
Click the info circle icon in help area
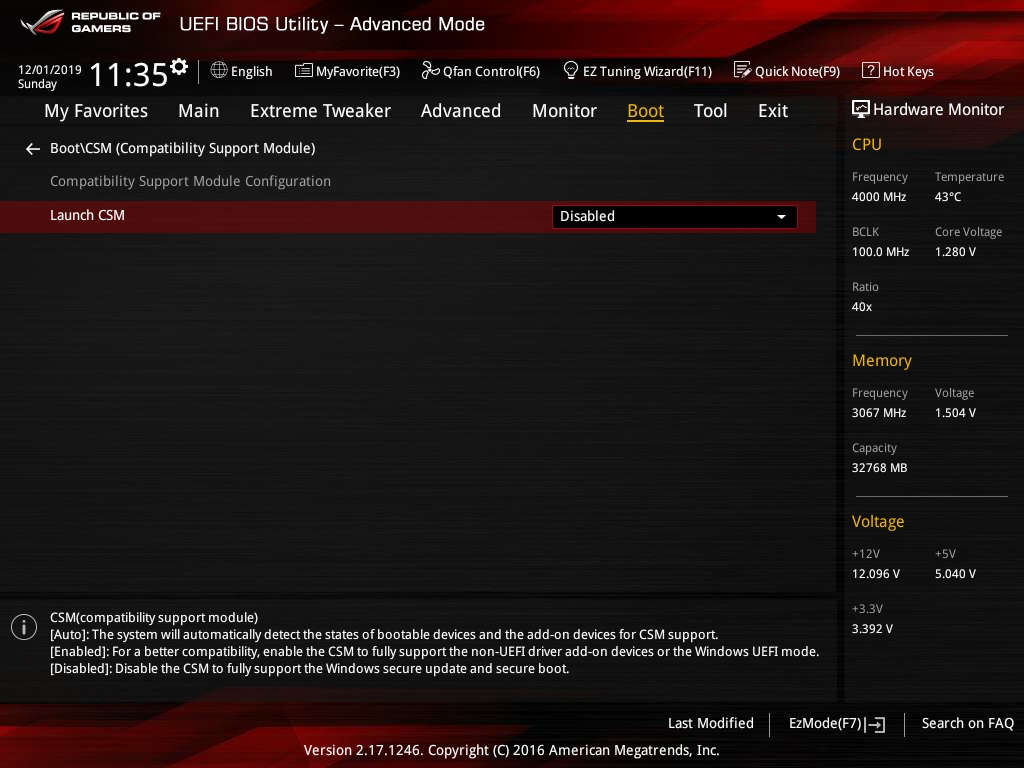pos(24,628)
